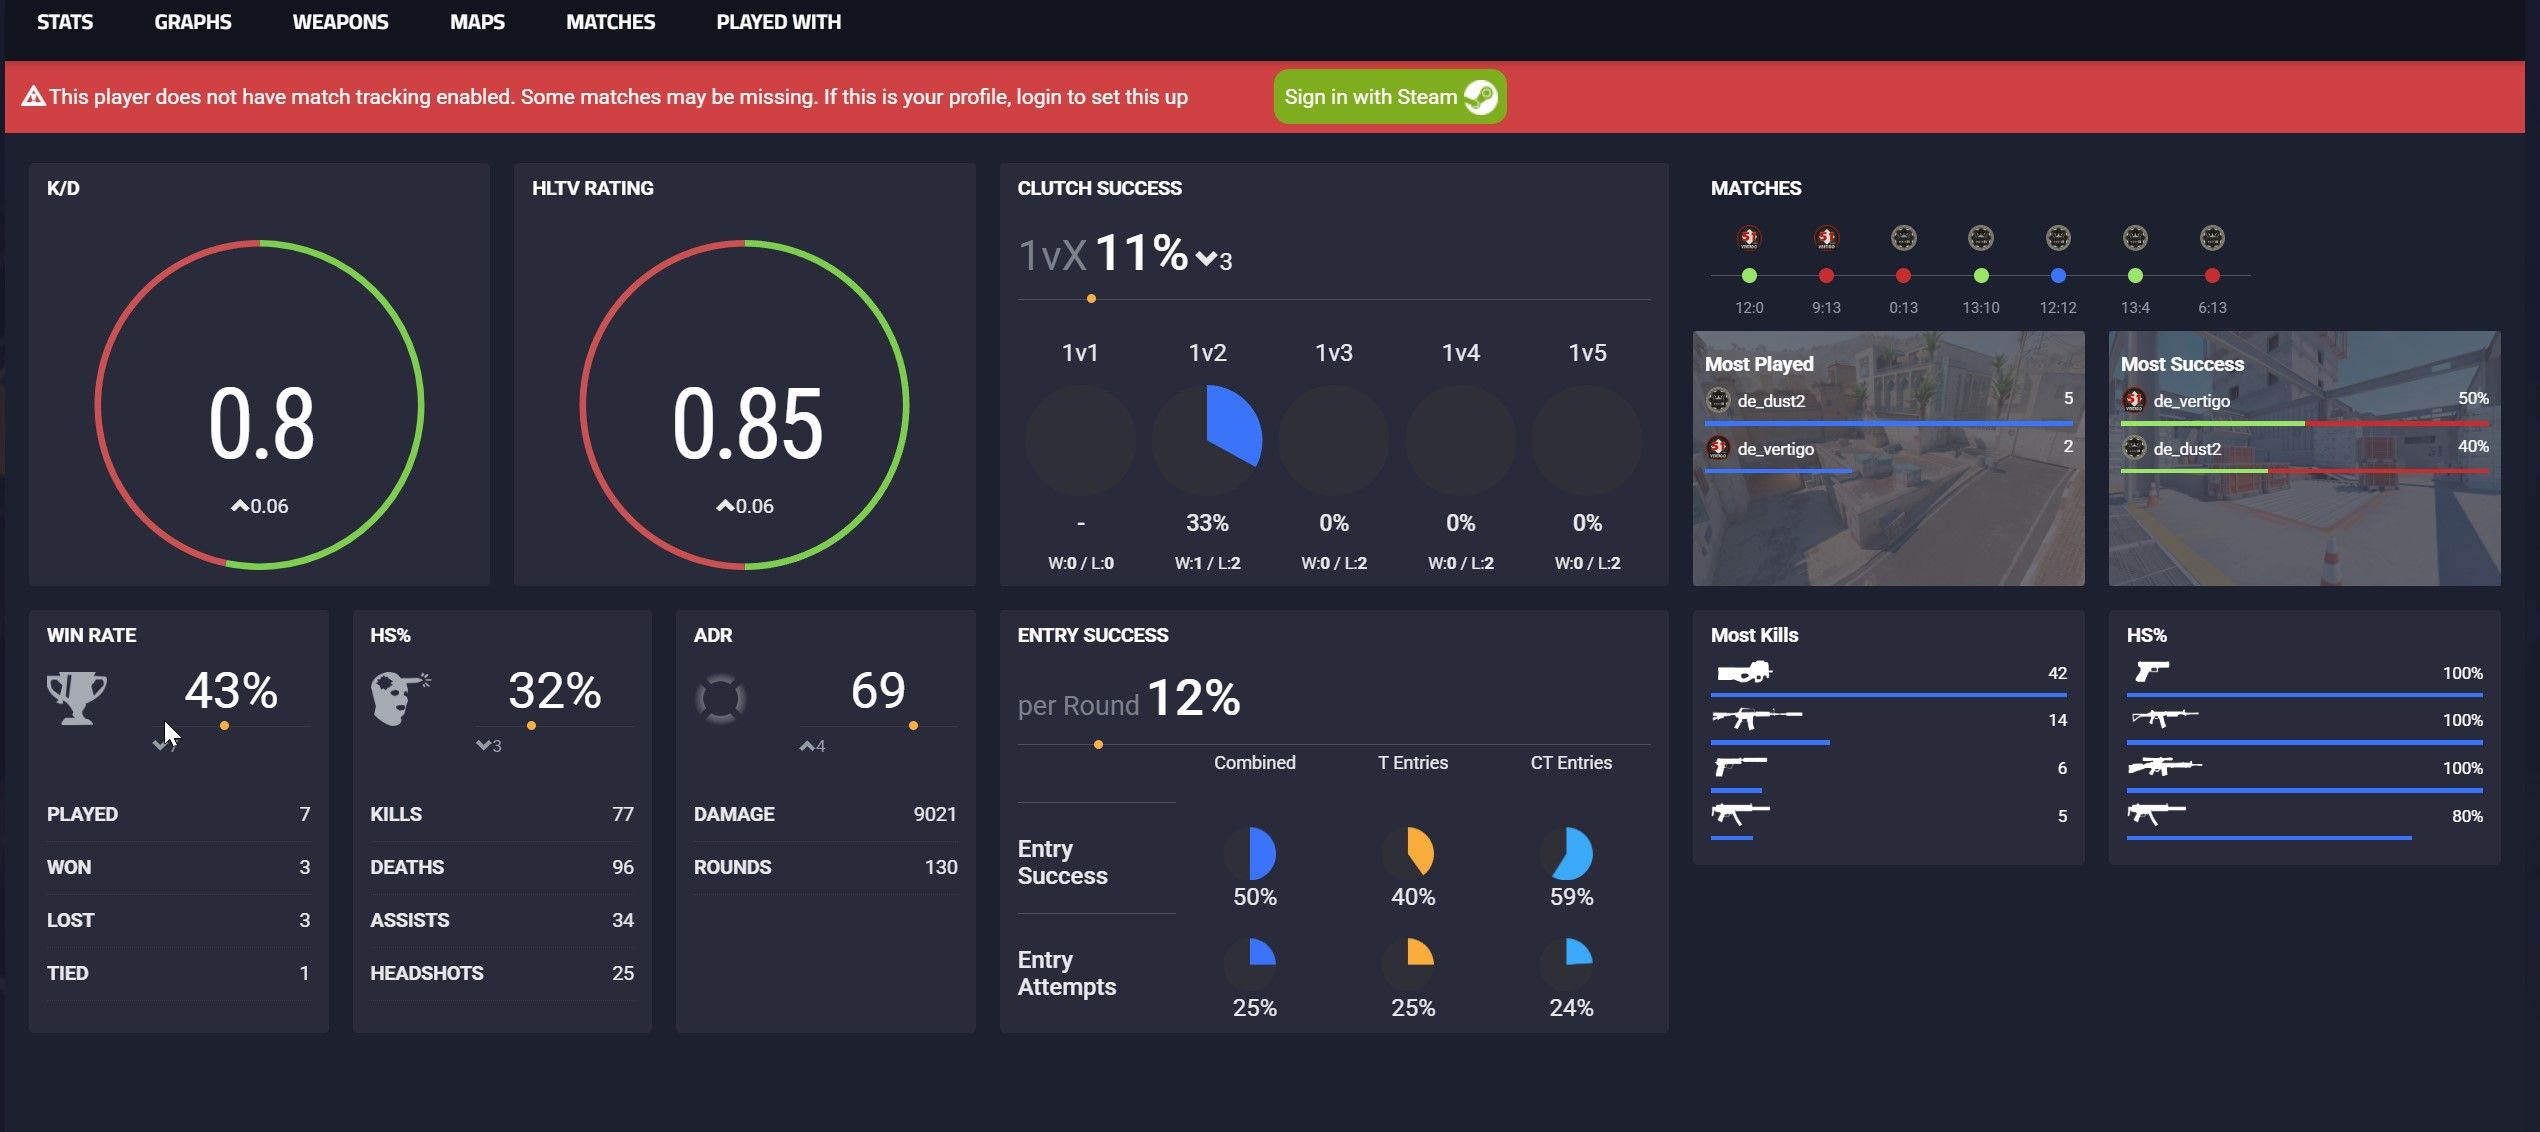Screen dimensions: 2540x1132
Task: Click the map icon above 13:4 match
Action: click(2135, 238)
